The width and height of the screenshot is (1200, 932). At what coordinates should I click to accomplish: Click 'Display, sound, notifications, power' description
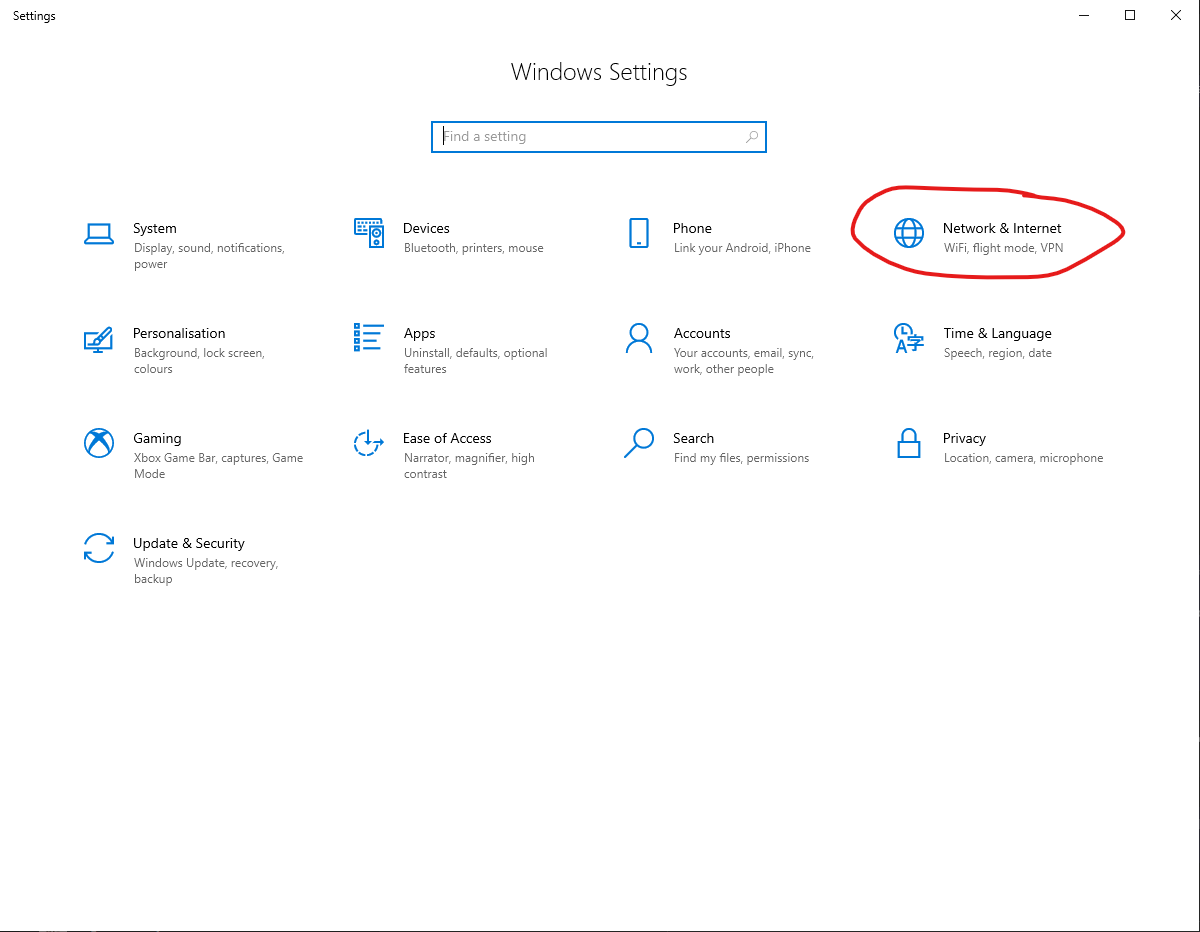click(x=209, y=256)
